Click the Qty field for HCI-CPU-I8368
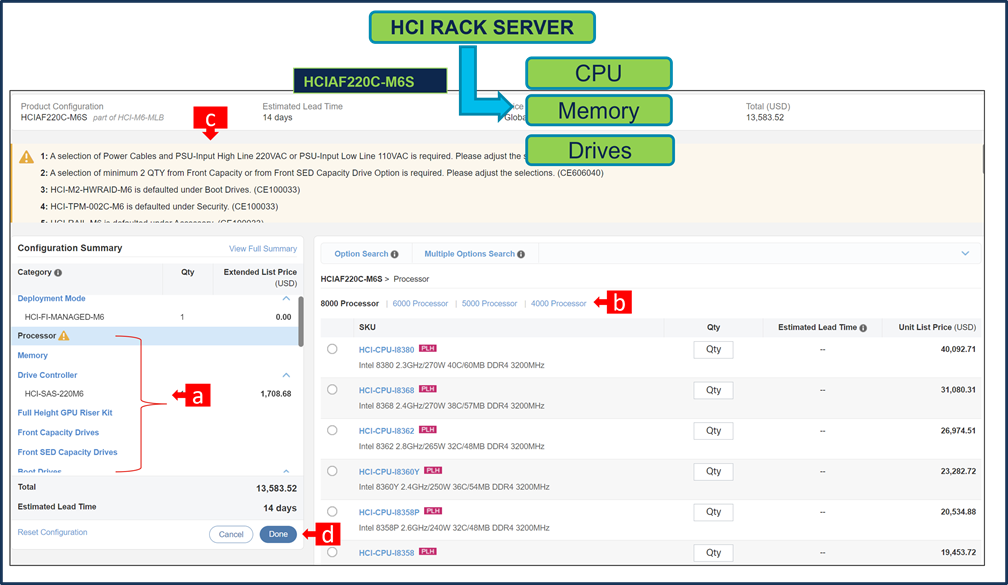 pos(714,390)
